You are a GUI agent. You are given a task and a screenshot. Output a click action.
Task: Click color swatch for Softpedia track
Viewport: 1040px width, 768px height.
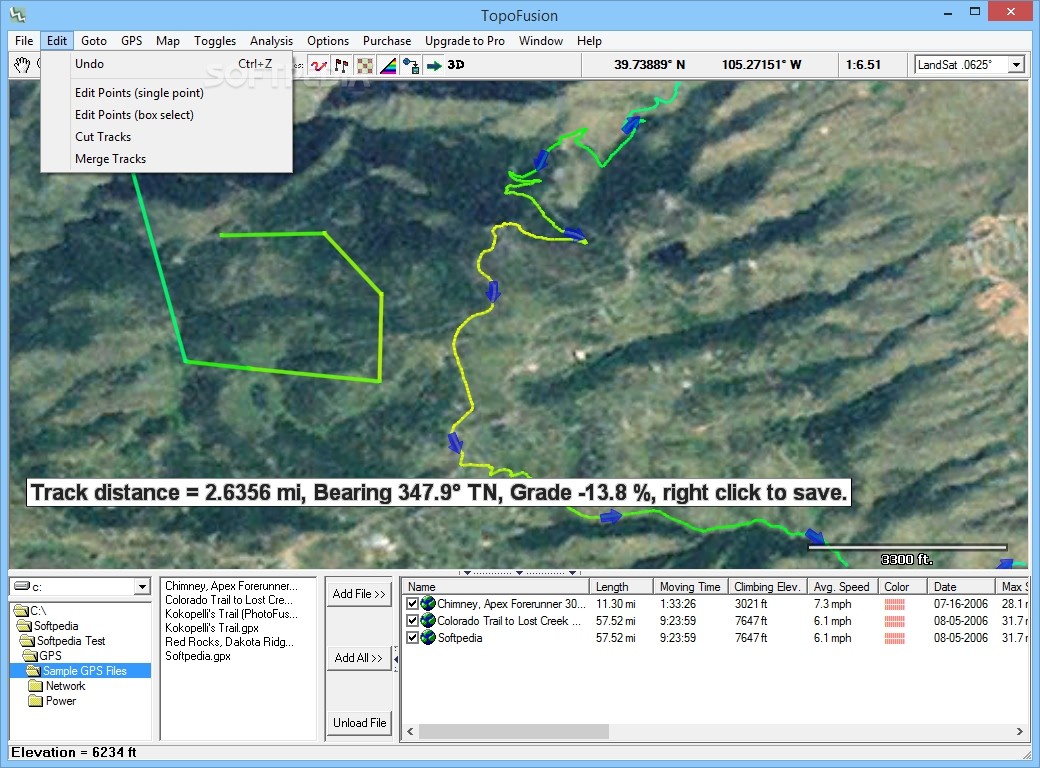point(894,638)
